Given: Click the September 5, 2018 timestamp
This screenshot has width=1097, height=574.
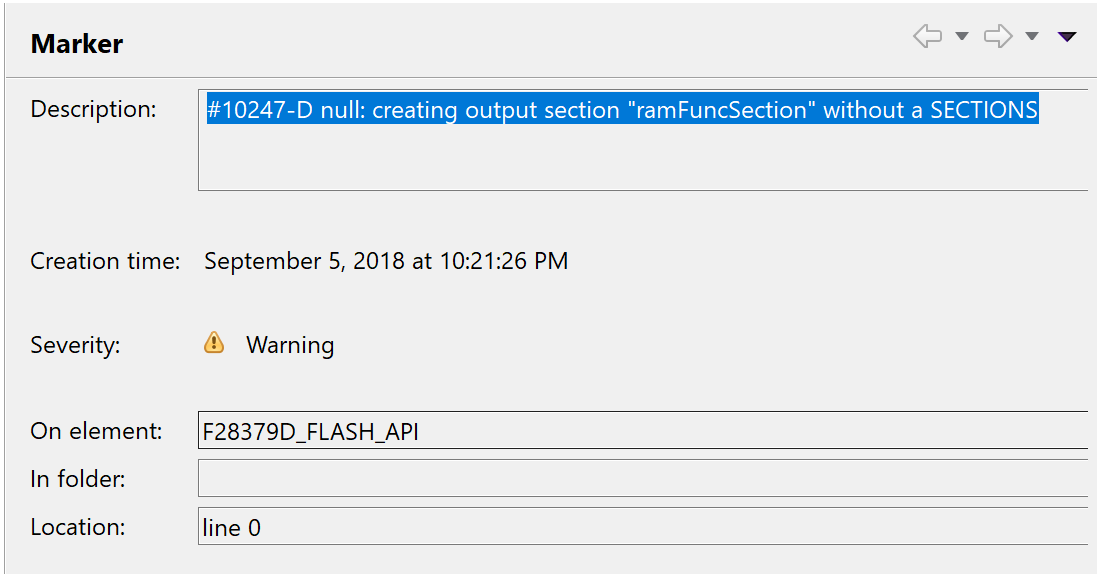Looking at the screenshot, I should coord(386,261).
